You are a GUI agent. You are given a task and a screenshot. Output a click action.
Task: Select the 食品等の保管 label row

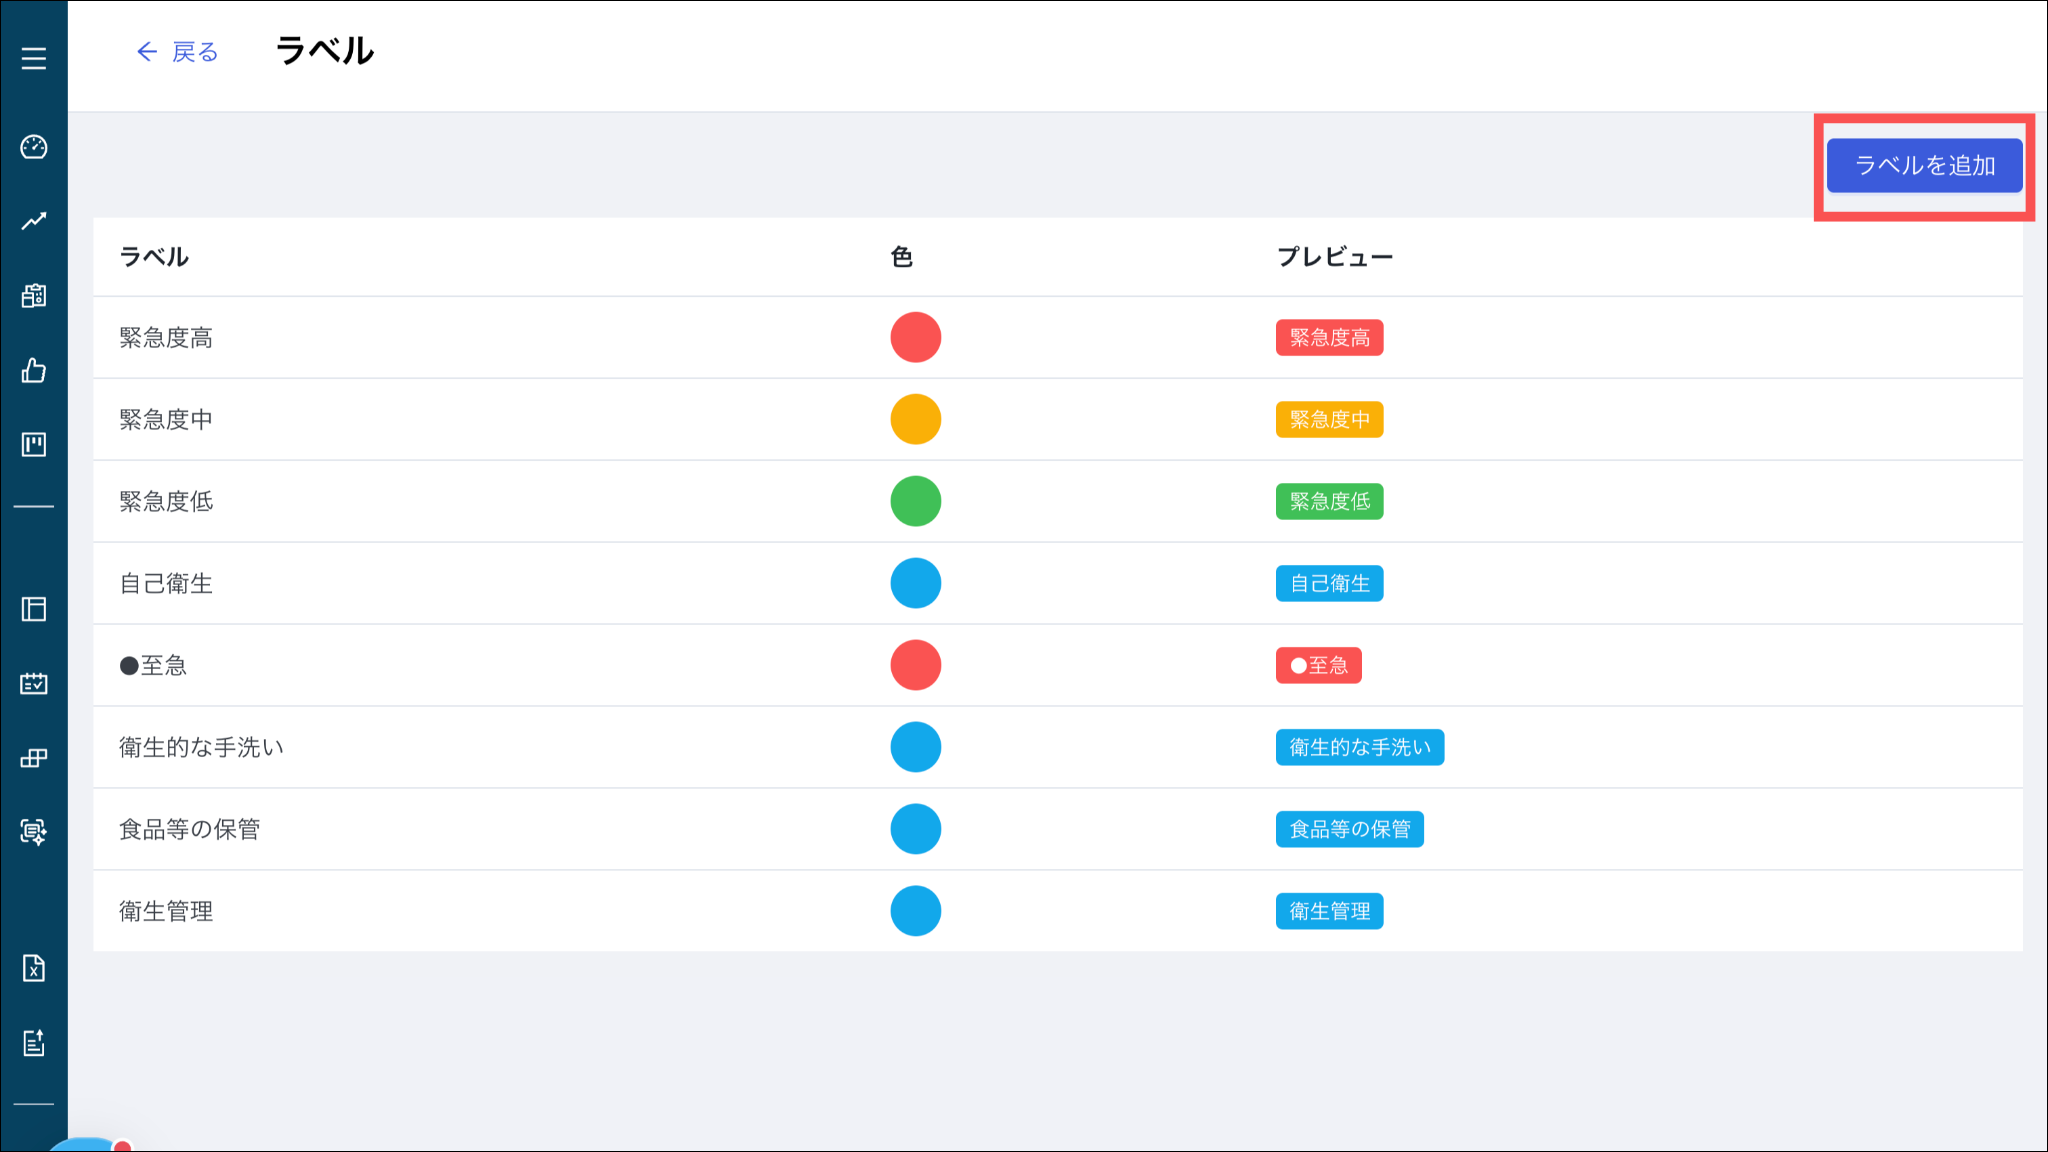(x=190, y=829)
